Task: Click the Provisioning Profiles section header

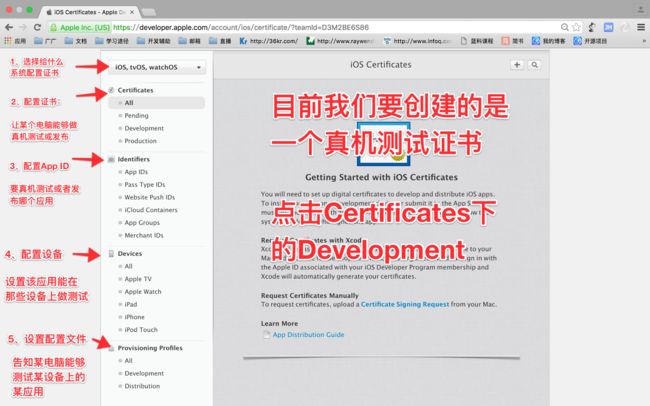Action: (x=150, y=348)
